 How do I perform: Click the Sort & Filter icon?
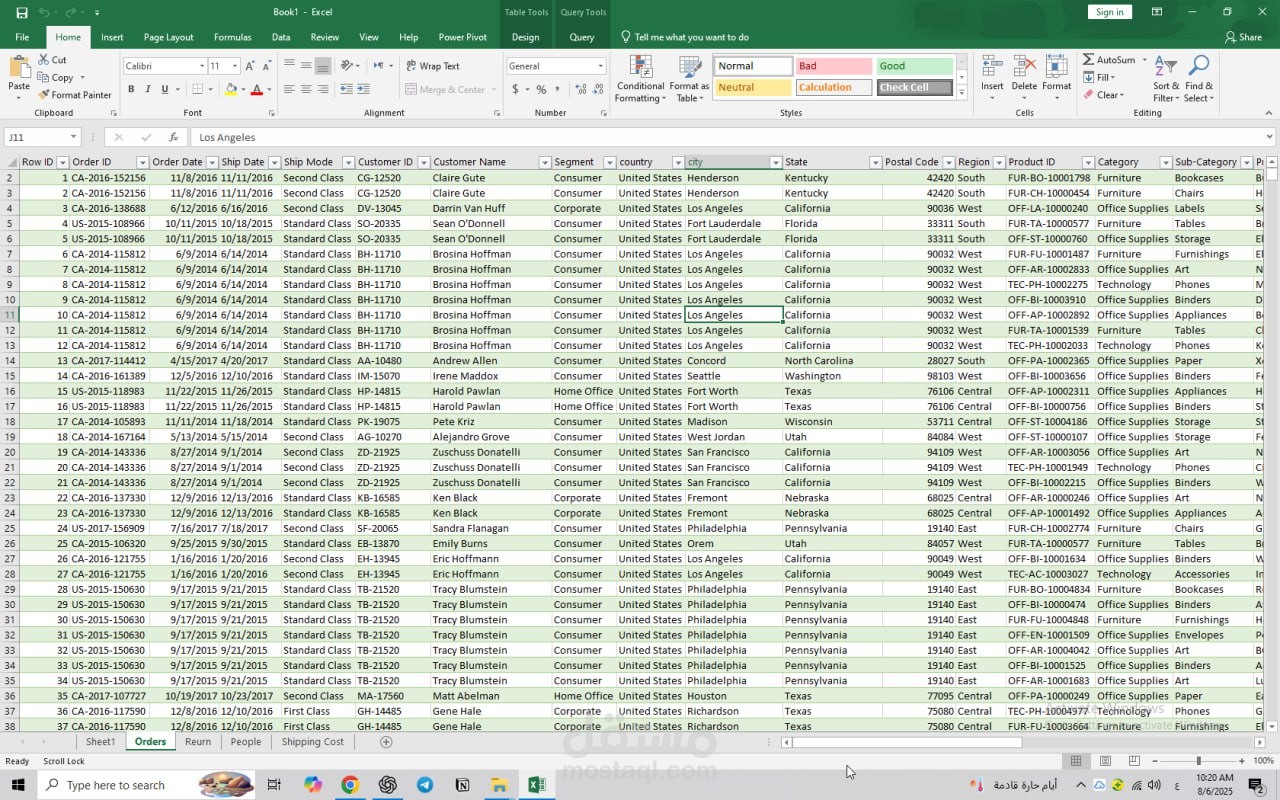coord(1166,79)
